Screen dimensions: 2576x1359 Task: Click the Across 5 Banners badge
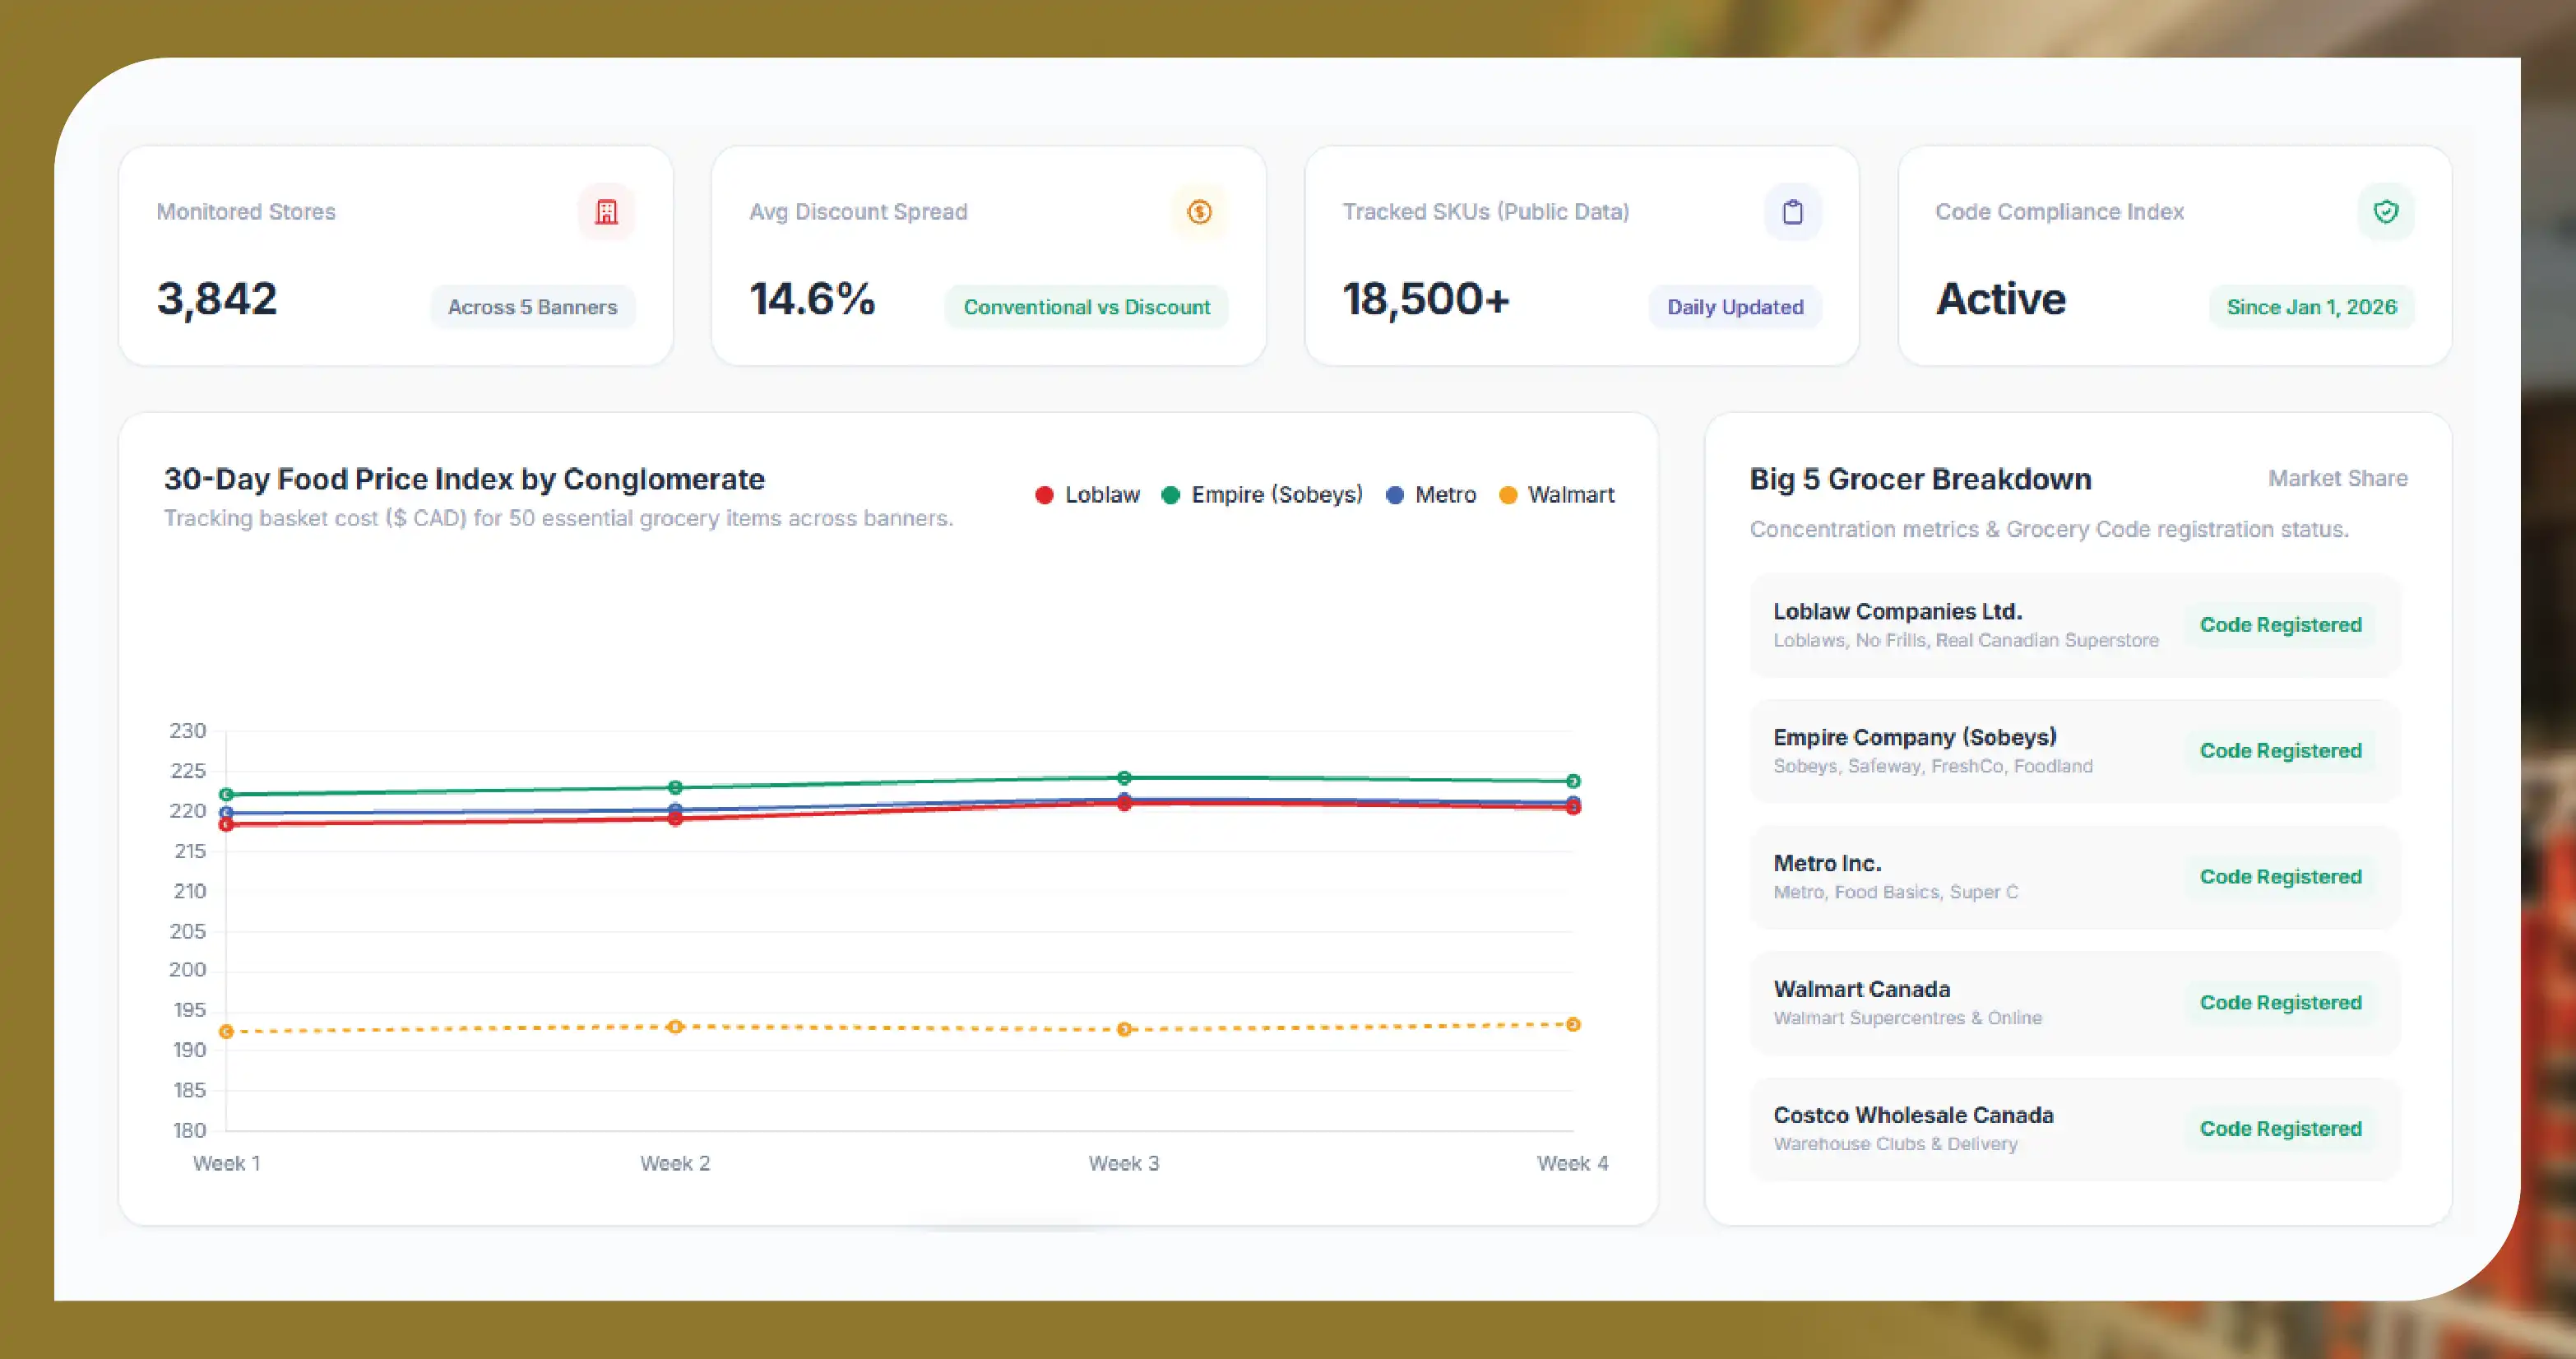(532, 307)
